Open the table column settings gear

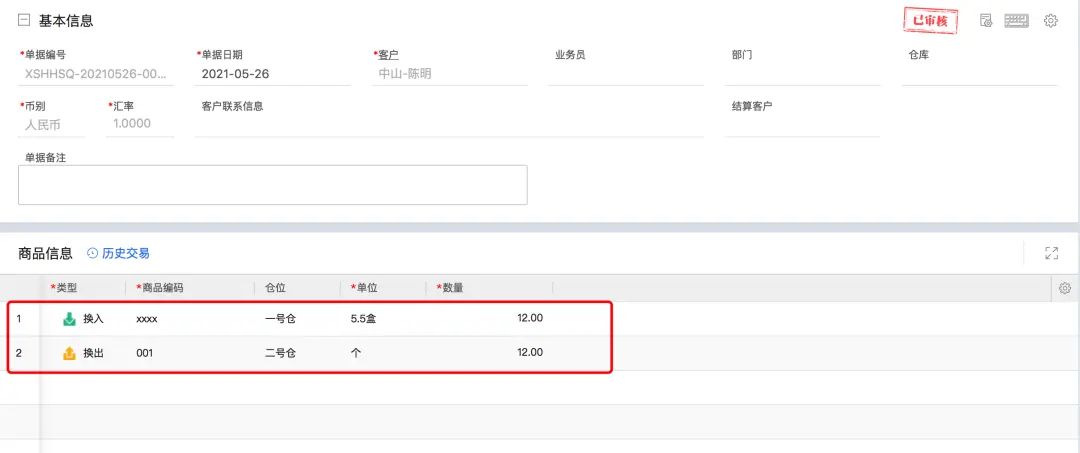1065,288
